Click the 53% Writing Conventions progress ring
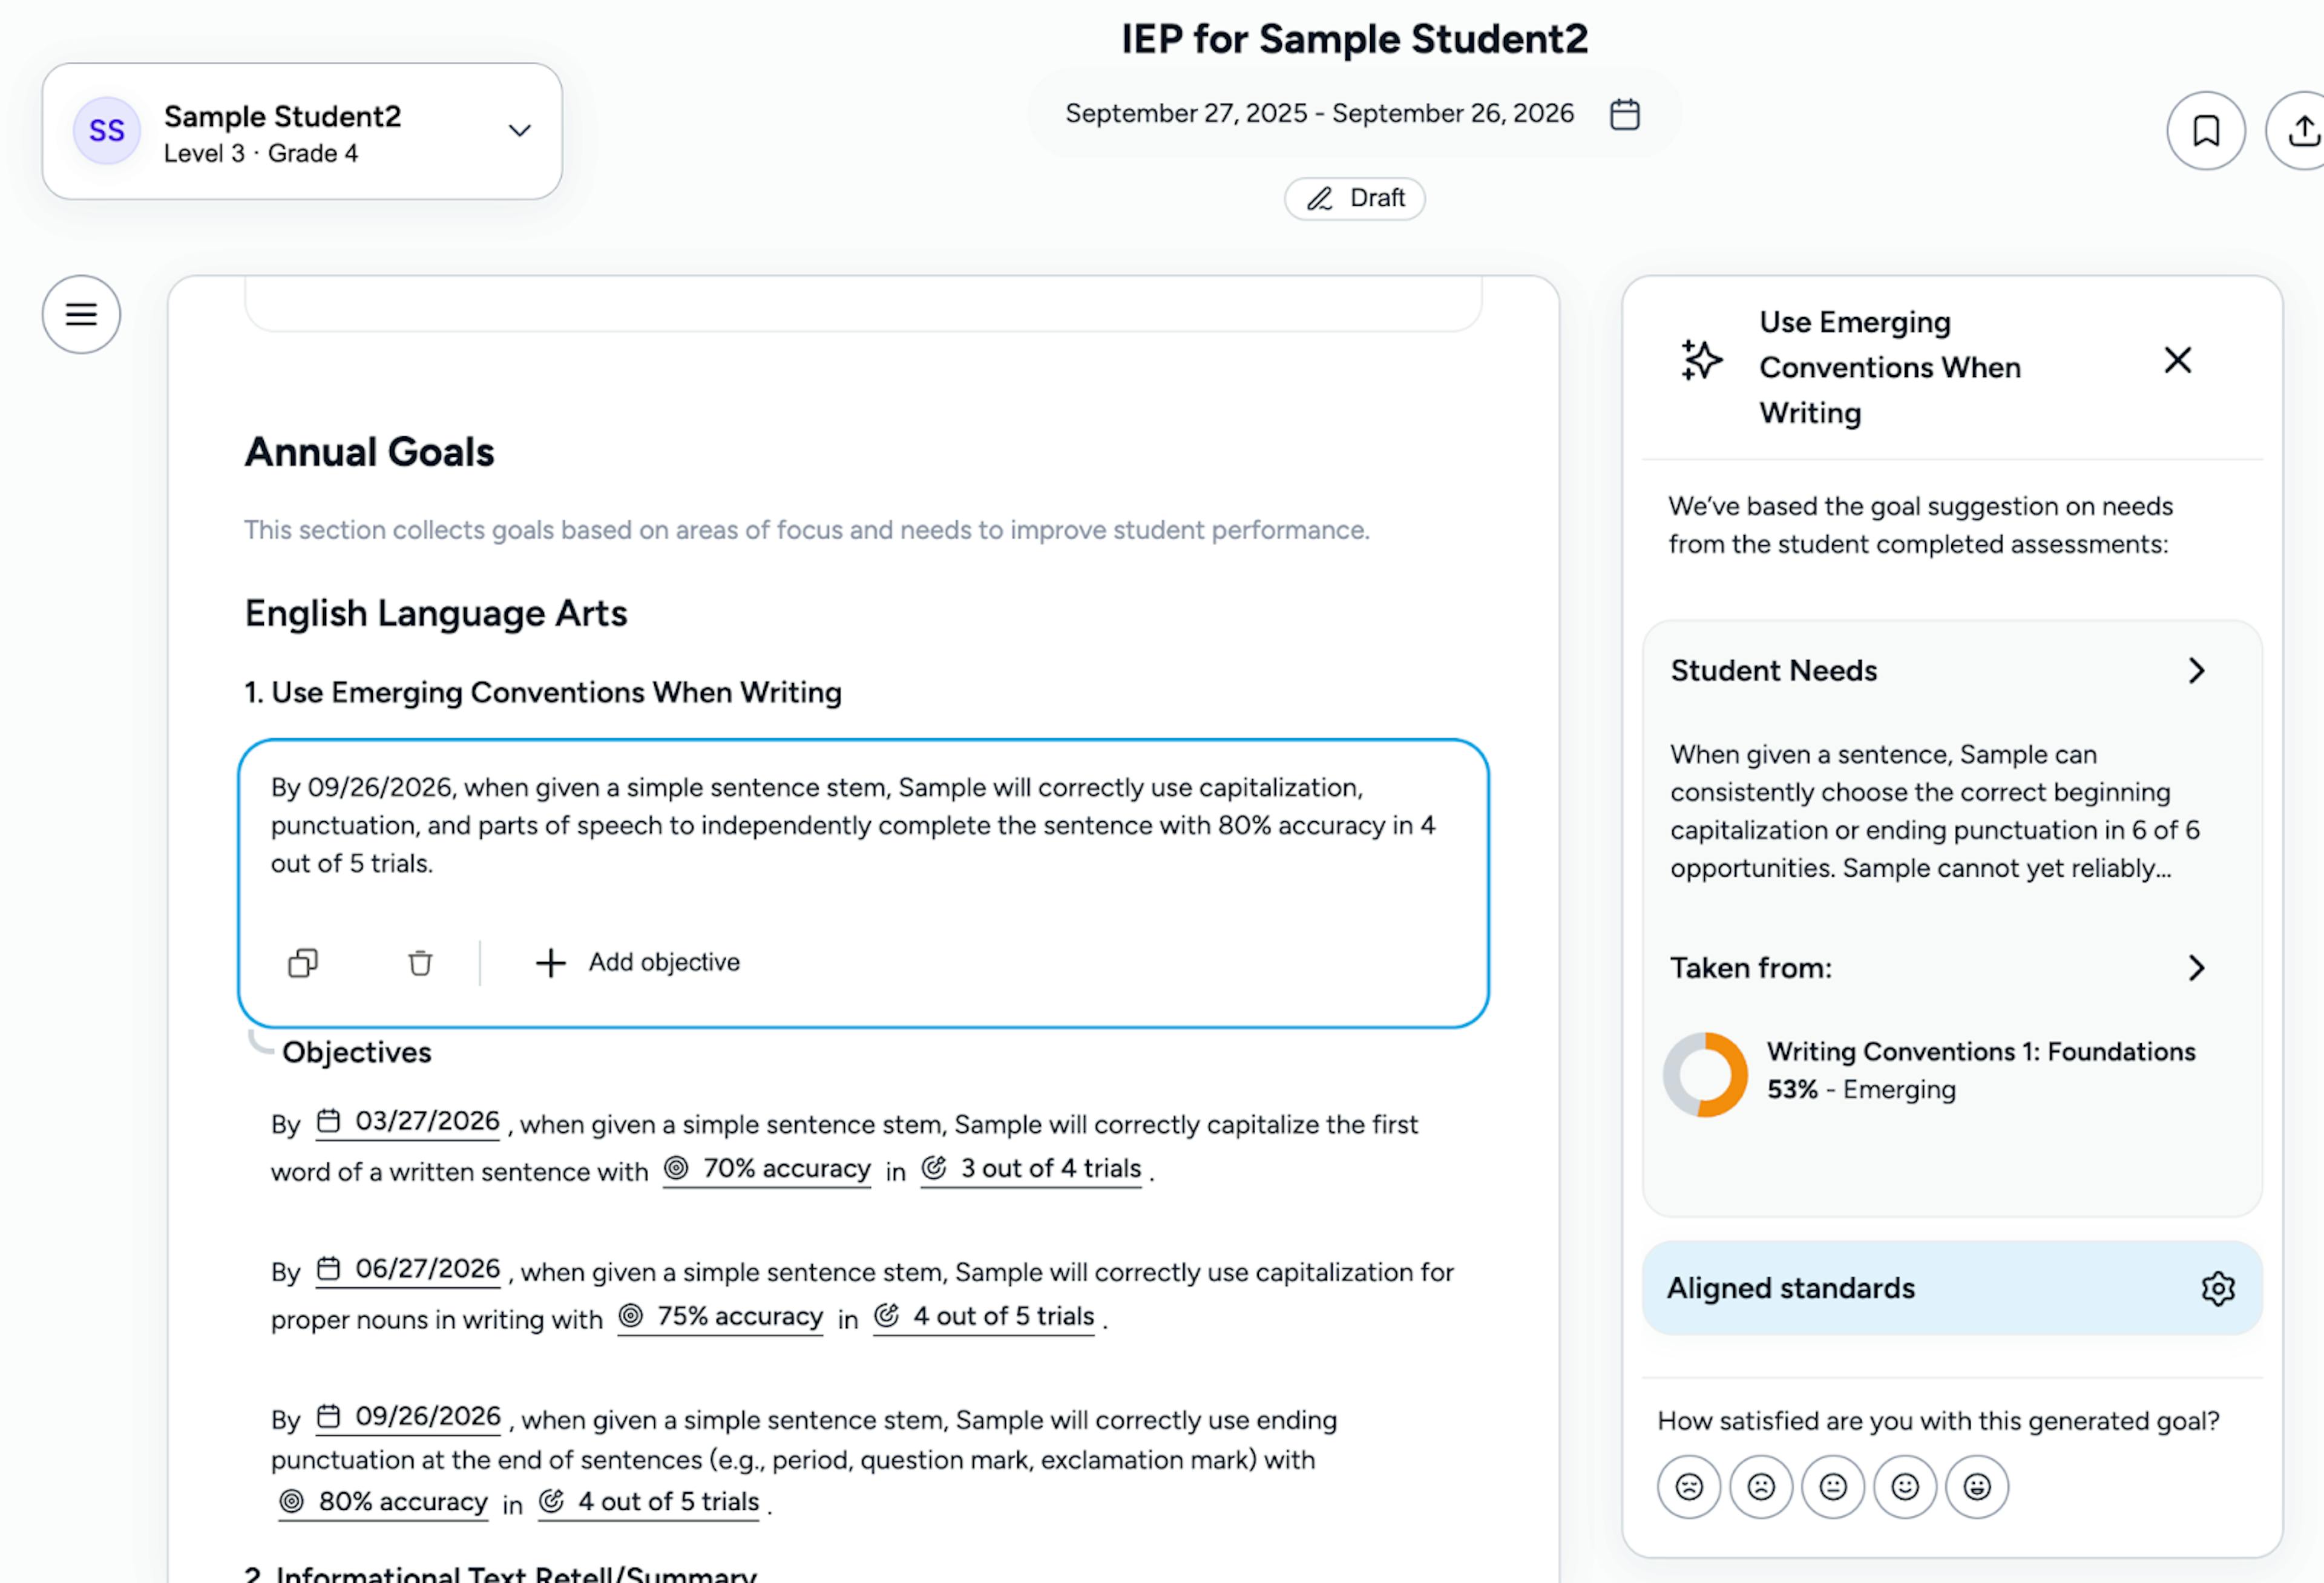Image resolution: width=2324 pixels, height=1583 pixels. (x=1705, y=1074)
